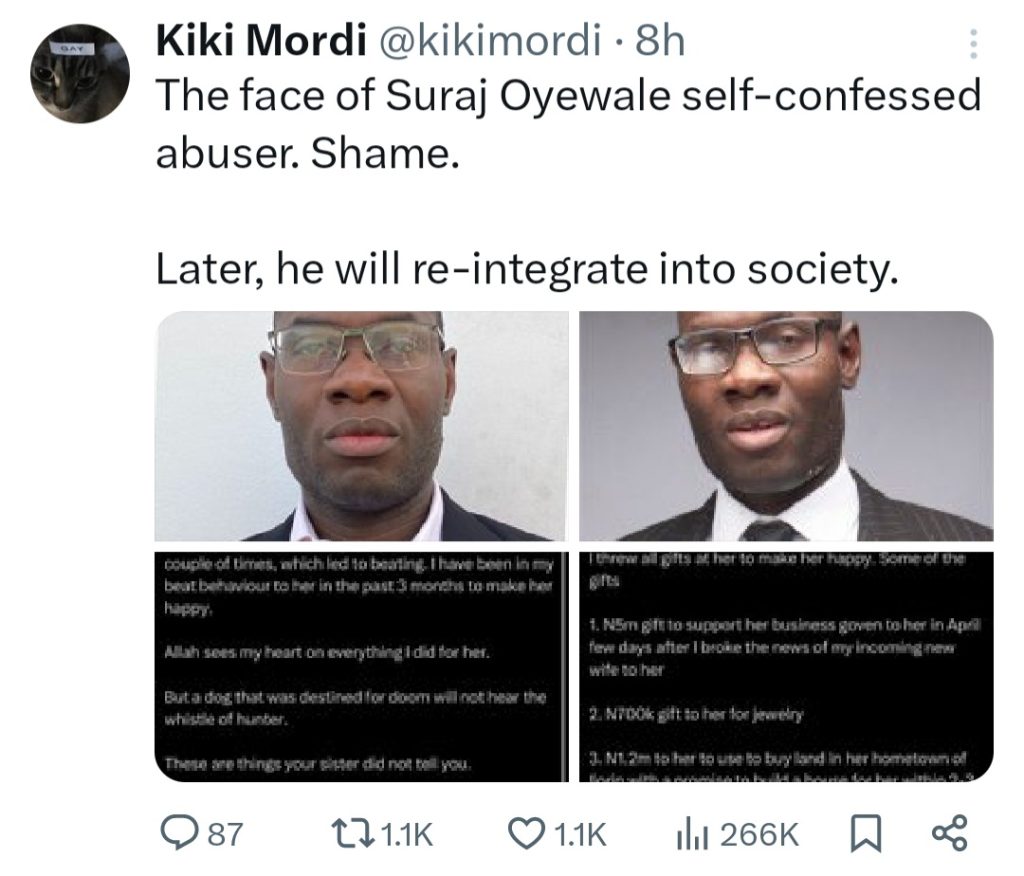The height and width of the screenshot is (876, 1024).
Task: Bookmark this tweet
Action: coord(865,835)
